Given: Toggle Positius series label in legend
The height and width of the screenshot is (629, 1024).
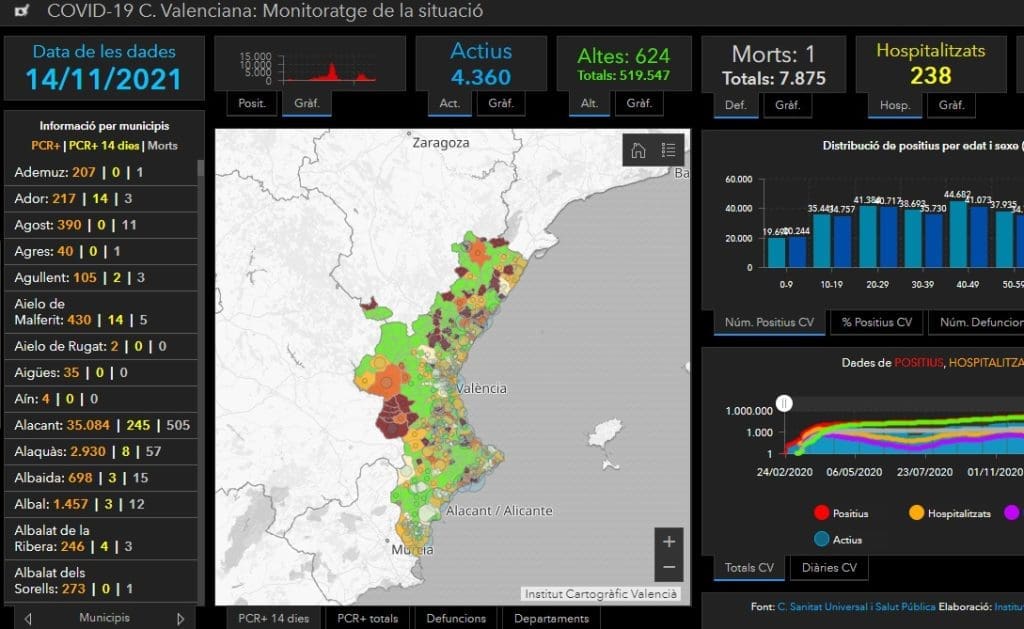Looking at the screenshot, I should [850, 513].
